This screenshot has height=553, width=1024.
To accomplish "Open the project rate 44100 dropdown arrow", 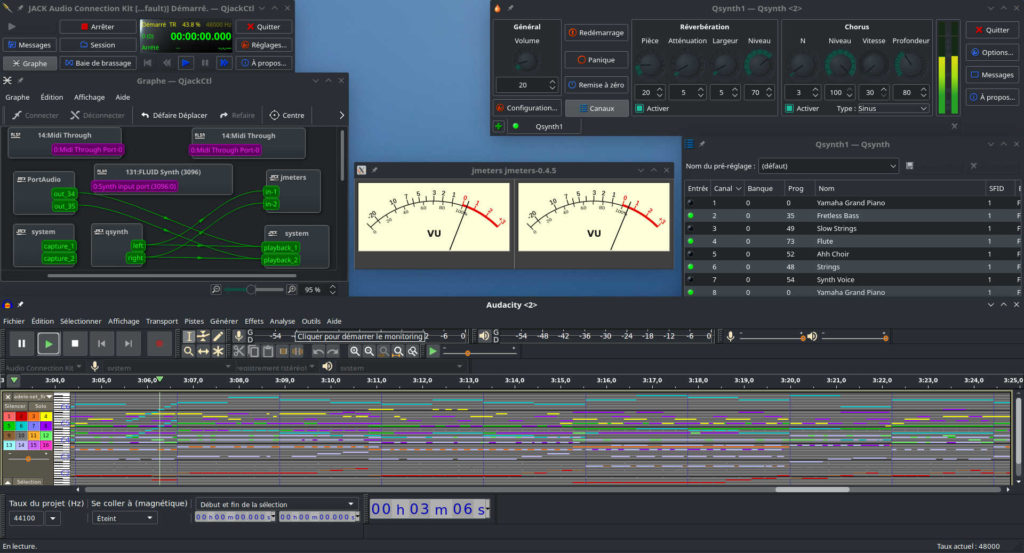I will pyautogui.click(x=52, y=518).
